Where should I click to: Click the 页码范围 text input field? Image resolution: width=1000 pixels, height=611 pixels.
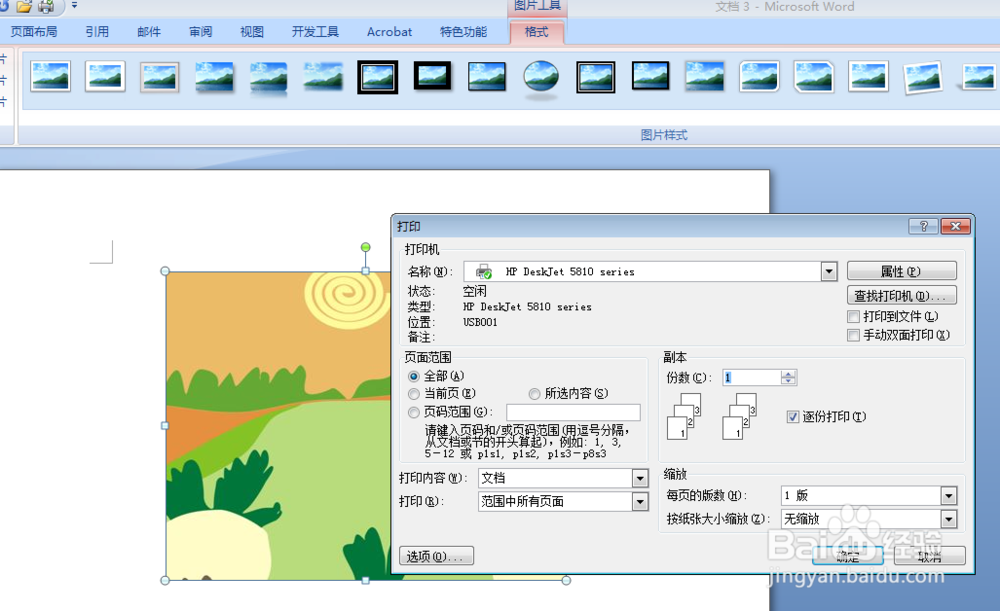[x=573, y=412]
